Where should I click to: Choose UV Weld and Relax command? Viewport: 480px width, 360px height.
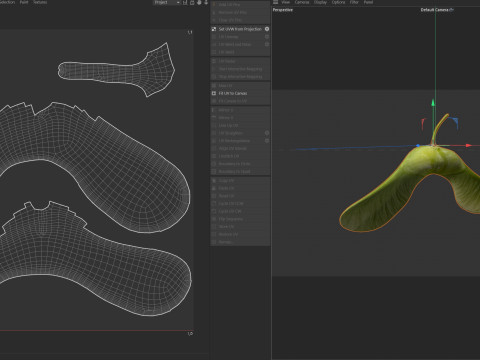(x=234, y=44)
